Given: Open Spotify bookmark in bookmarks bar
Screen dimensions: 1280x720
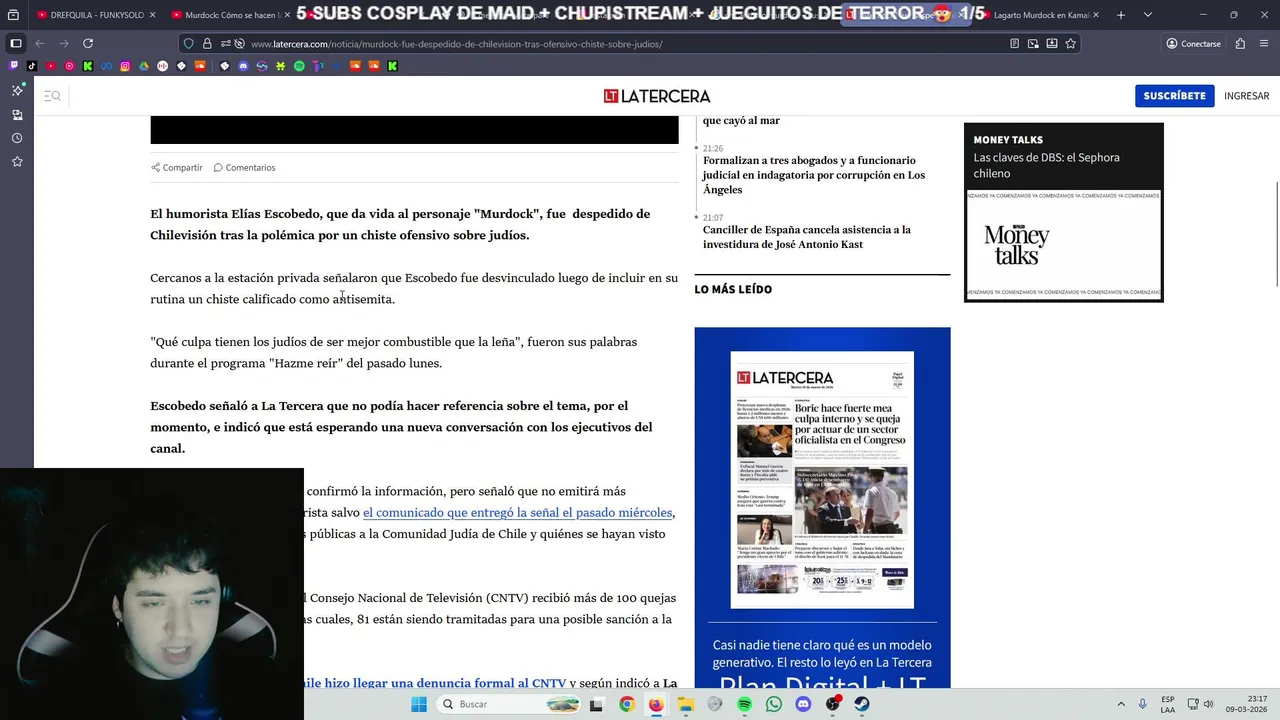Looking at the screenshot, I should 299,66.
